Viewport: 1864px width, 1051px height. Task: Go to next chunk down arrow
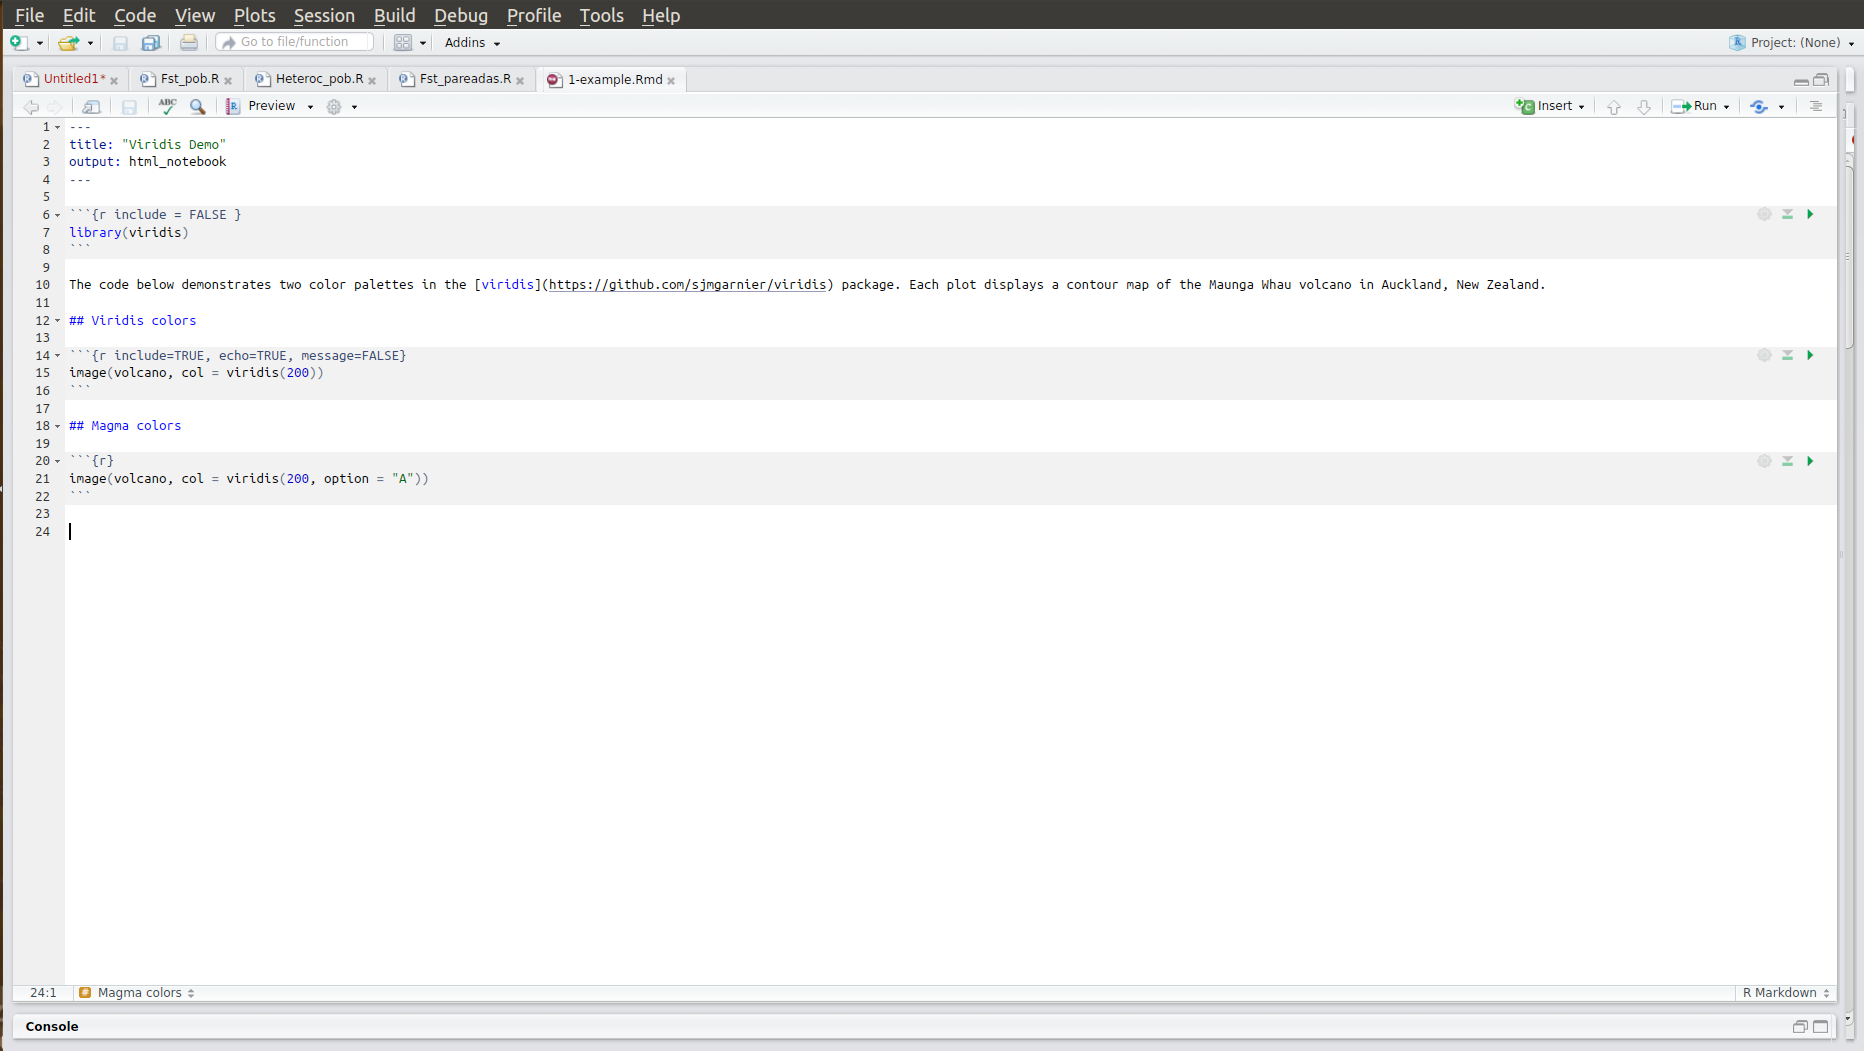pyautogui.click(x=1643, y=106)
